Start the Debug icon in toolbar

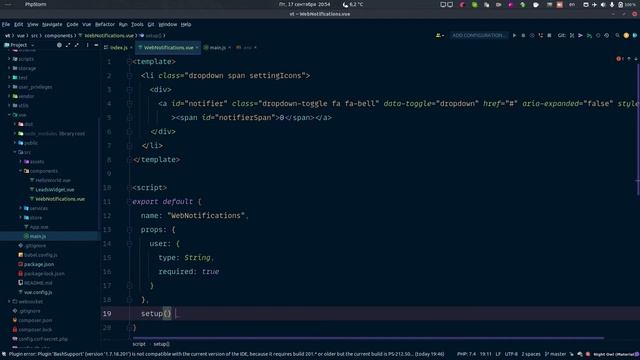[523, 36]
